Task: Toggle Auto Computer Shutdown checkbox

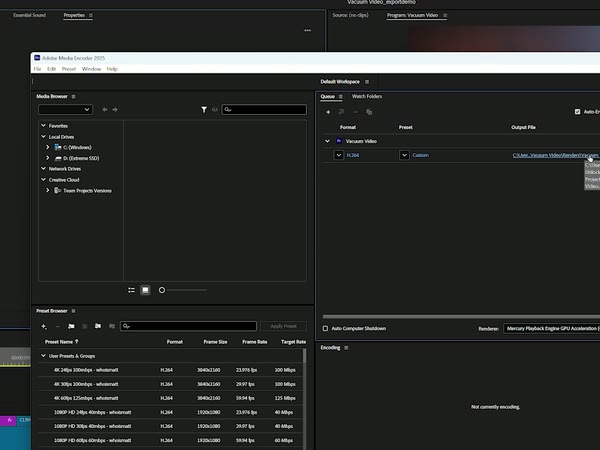Action: coord(325,328)
